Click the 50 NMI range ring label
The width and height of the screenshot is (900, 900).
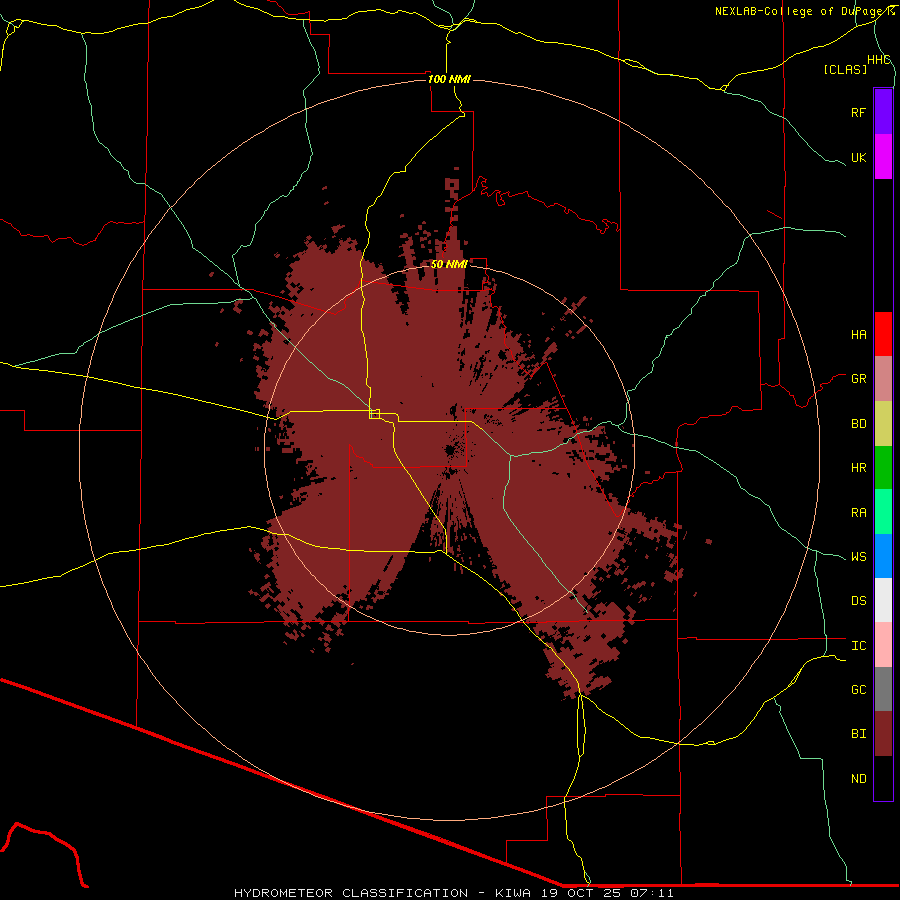click(x=449, y=264)
